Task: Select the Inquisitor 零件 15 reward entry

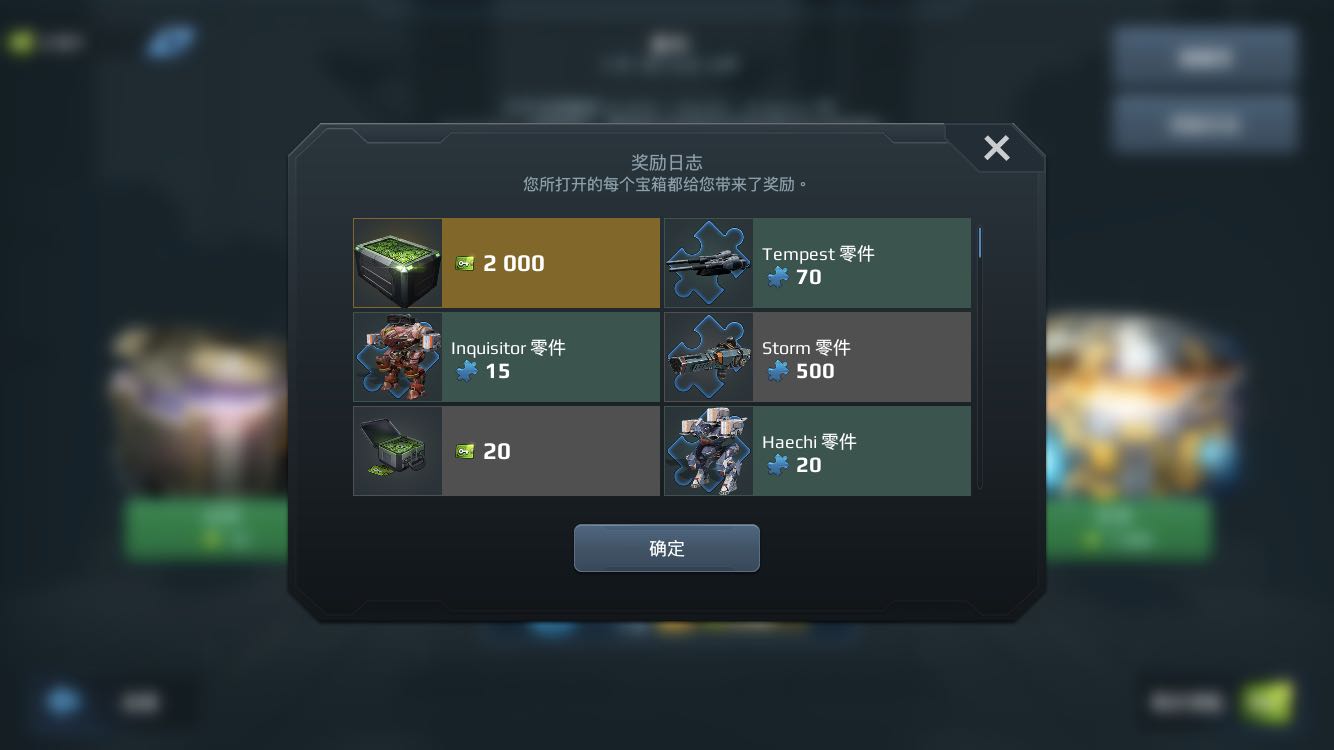Action: click(x=507, y=357)
